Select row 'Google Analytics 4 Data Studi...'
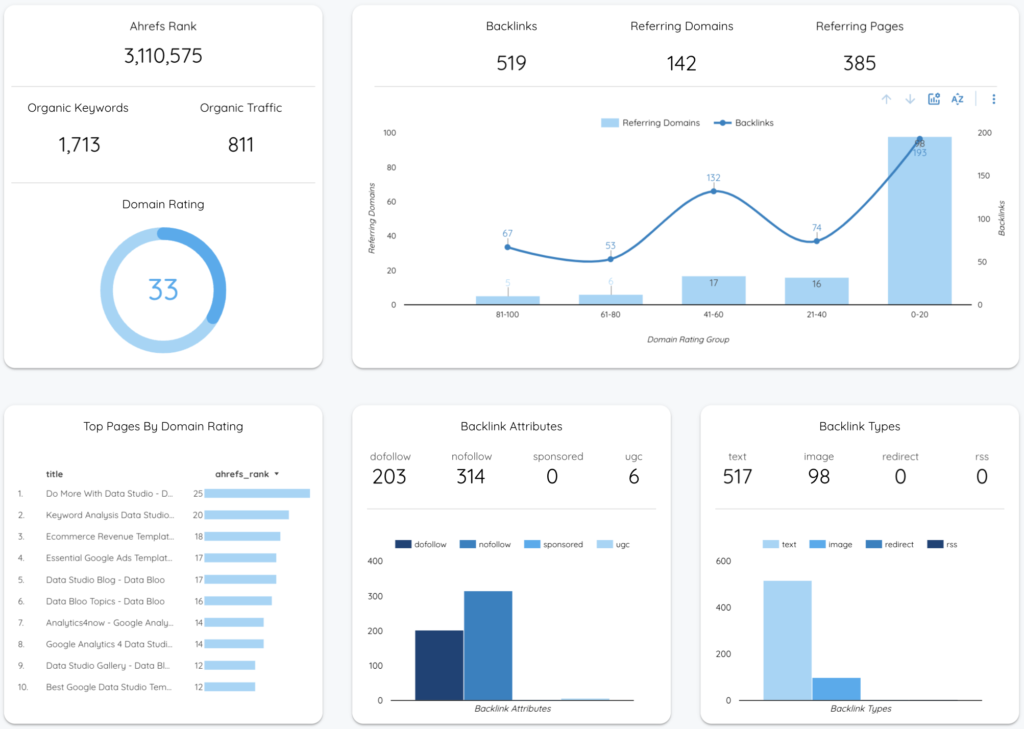1024x729 pixels. pos(163,644)
